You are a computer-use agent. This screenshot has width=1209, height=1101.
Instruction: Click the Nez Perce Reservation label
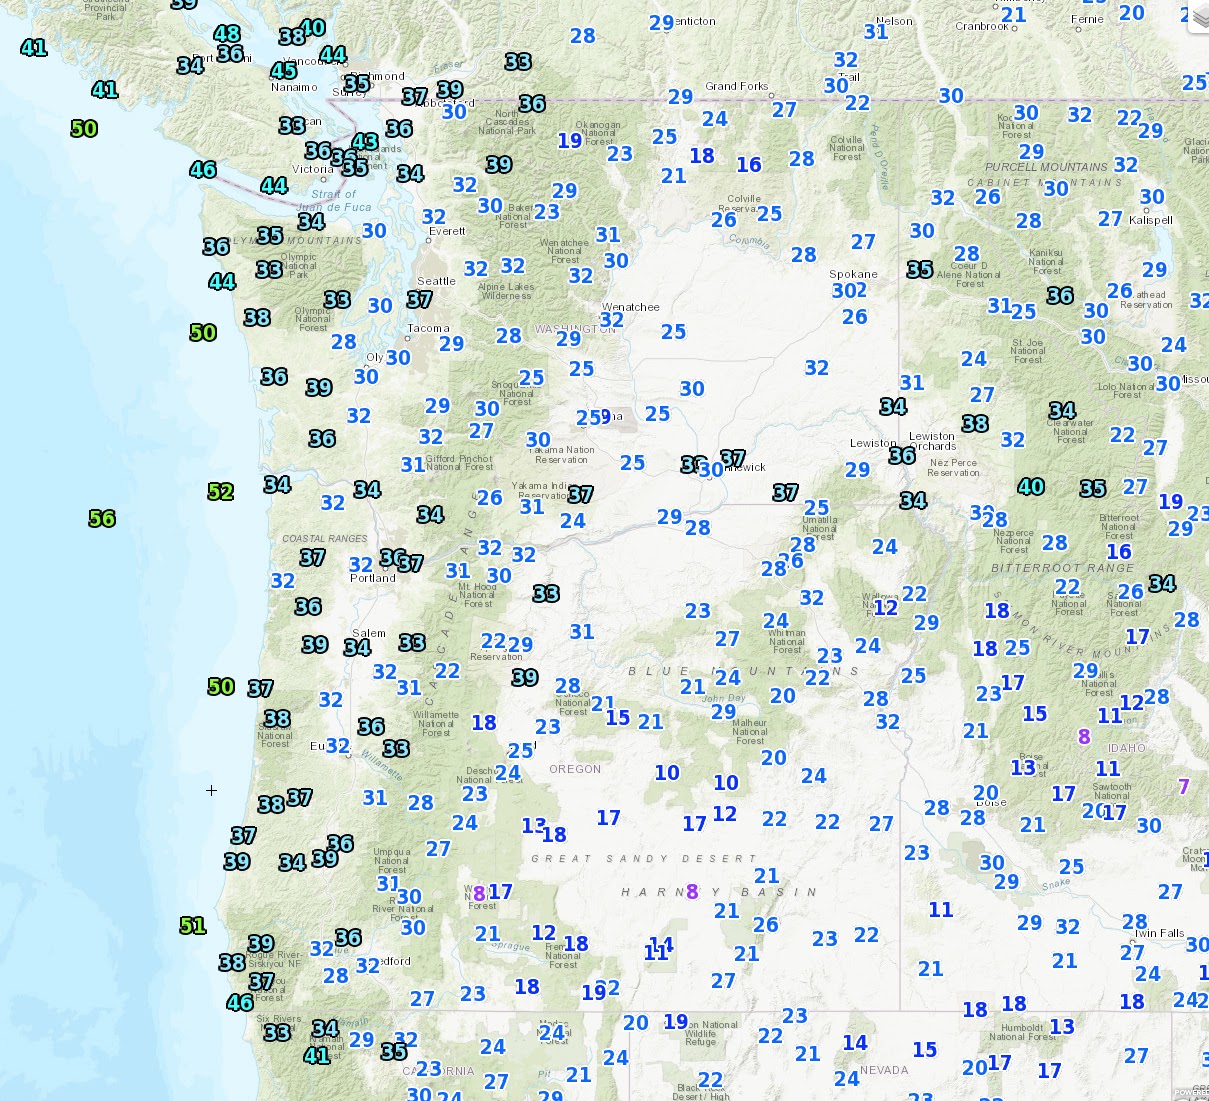click(x=953, y=468)
